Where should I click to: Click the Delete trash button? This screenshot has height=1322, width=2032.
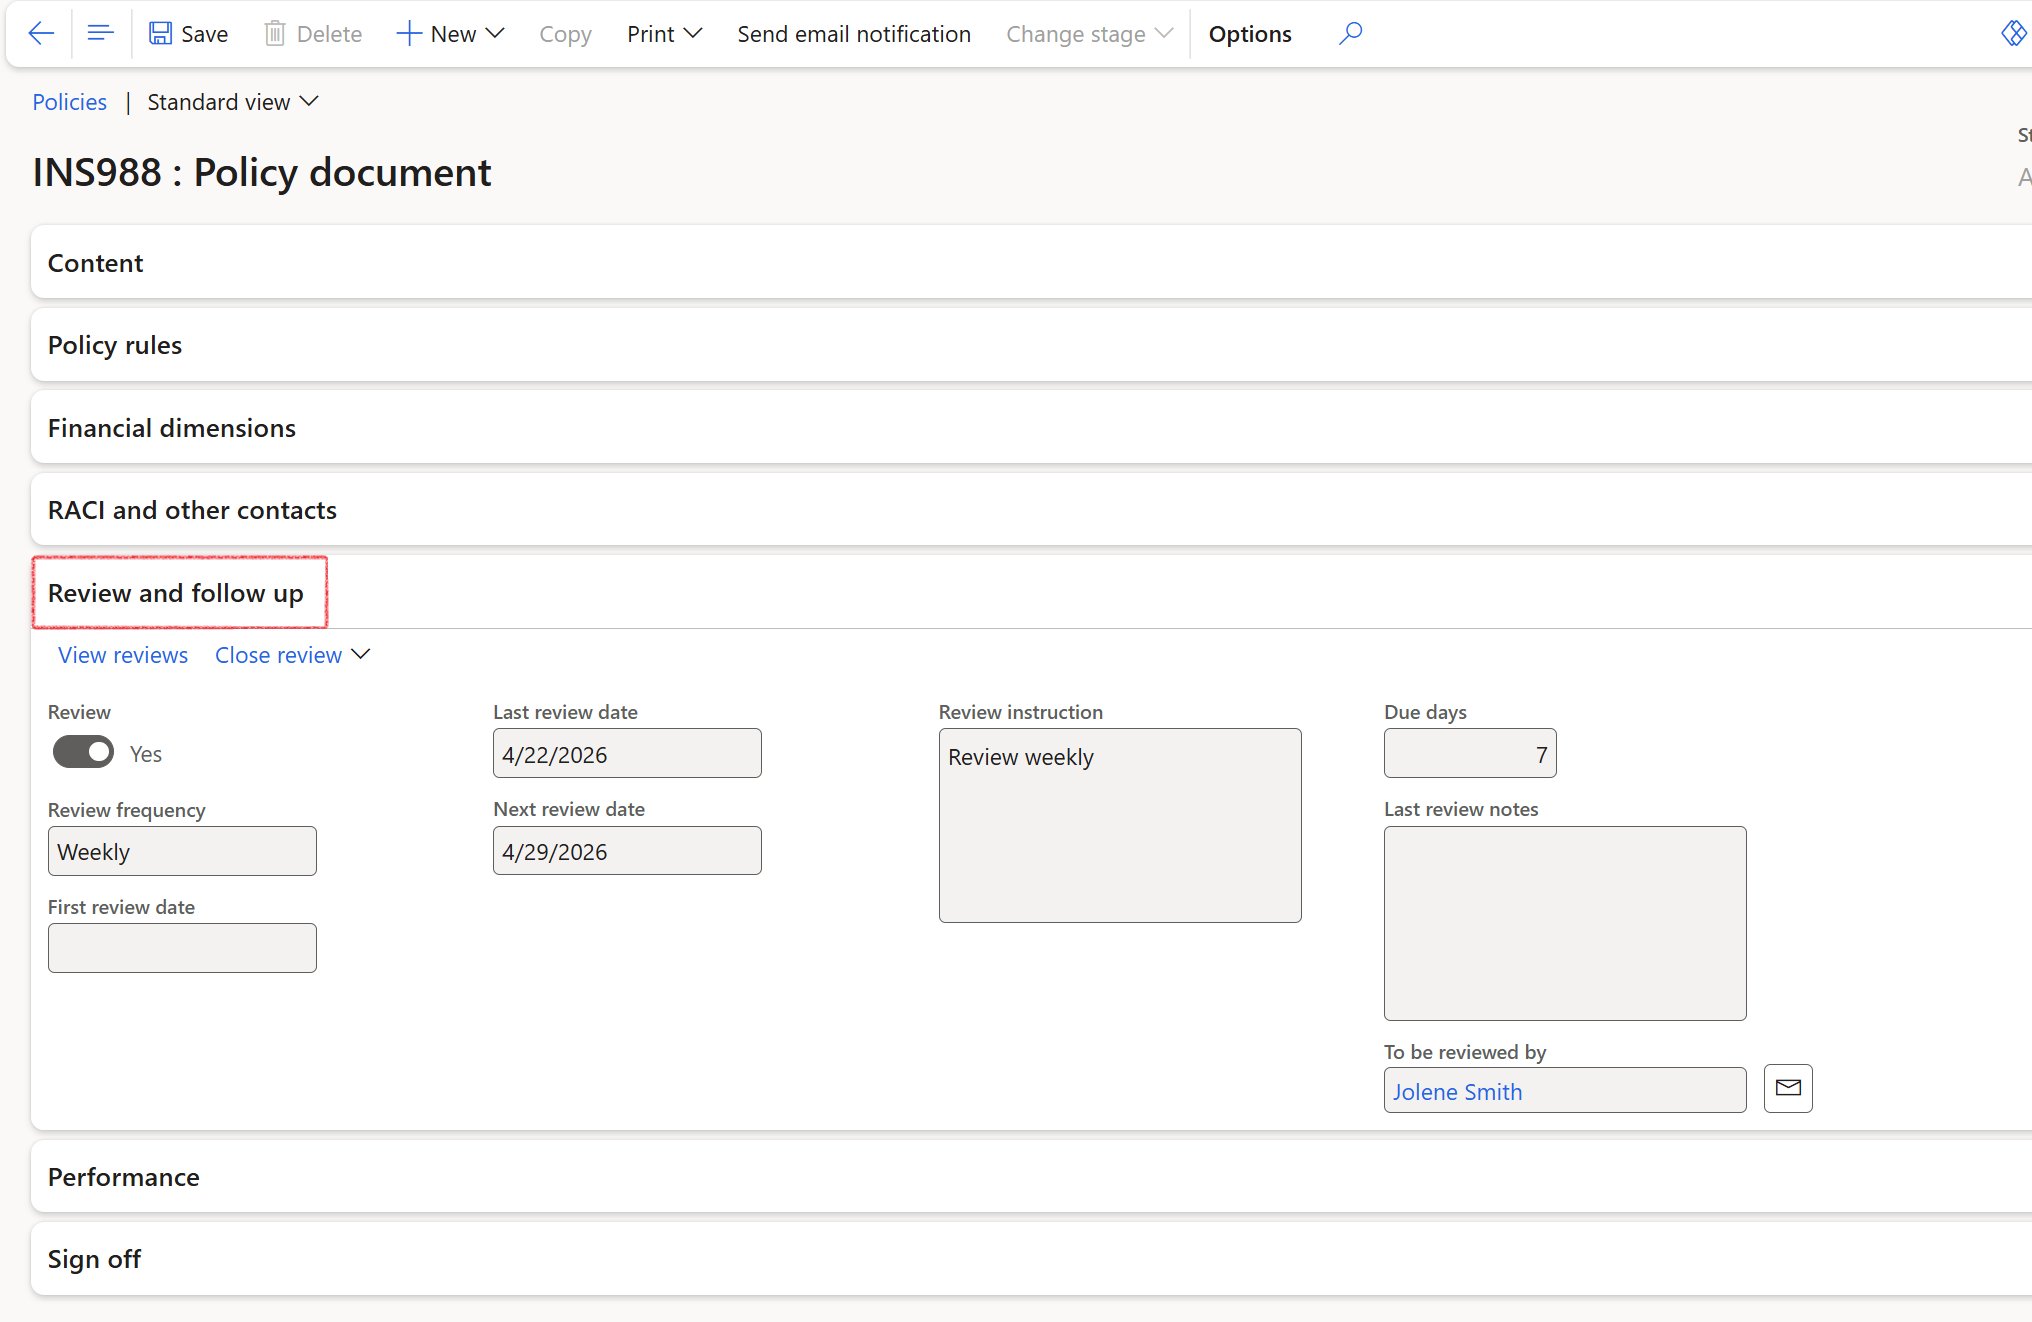(313, 34)
